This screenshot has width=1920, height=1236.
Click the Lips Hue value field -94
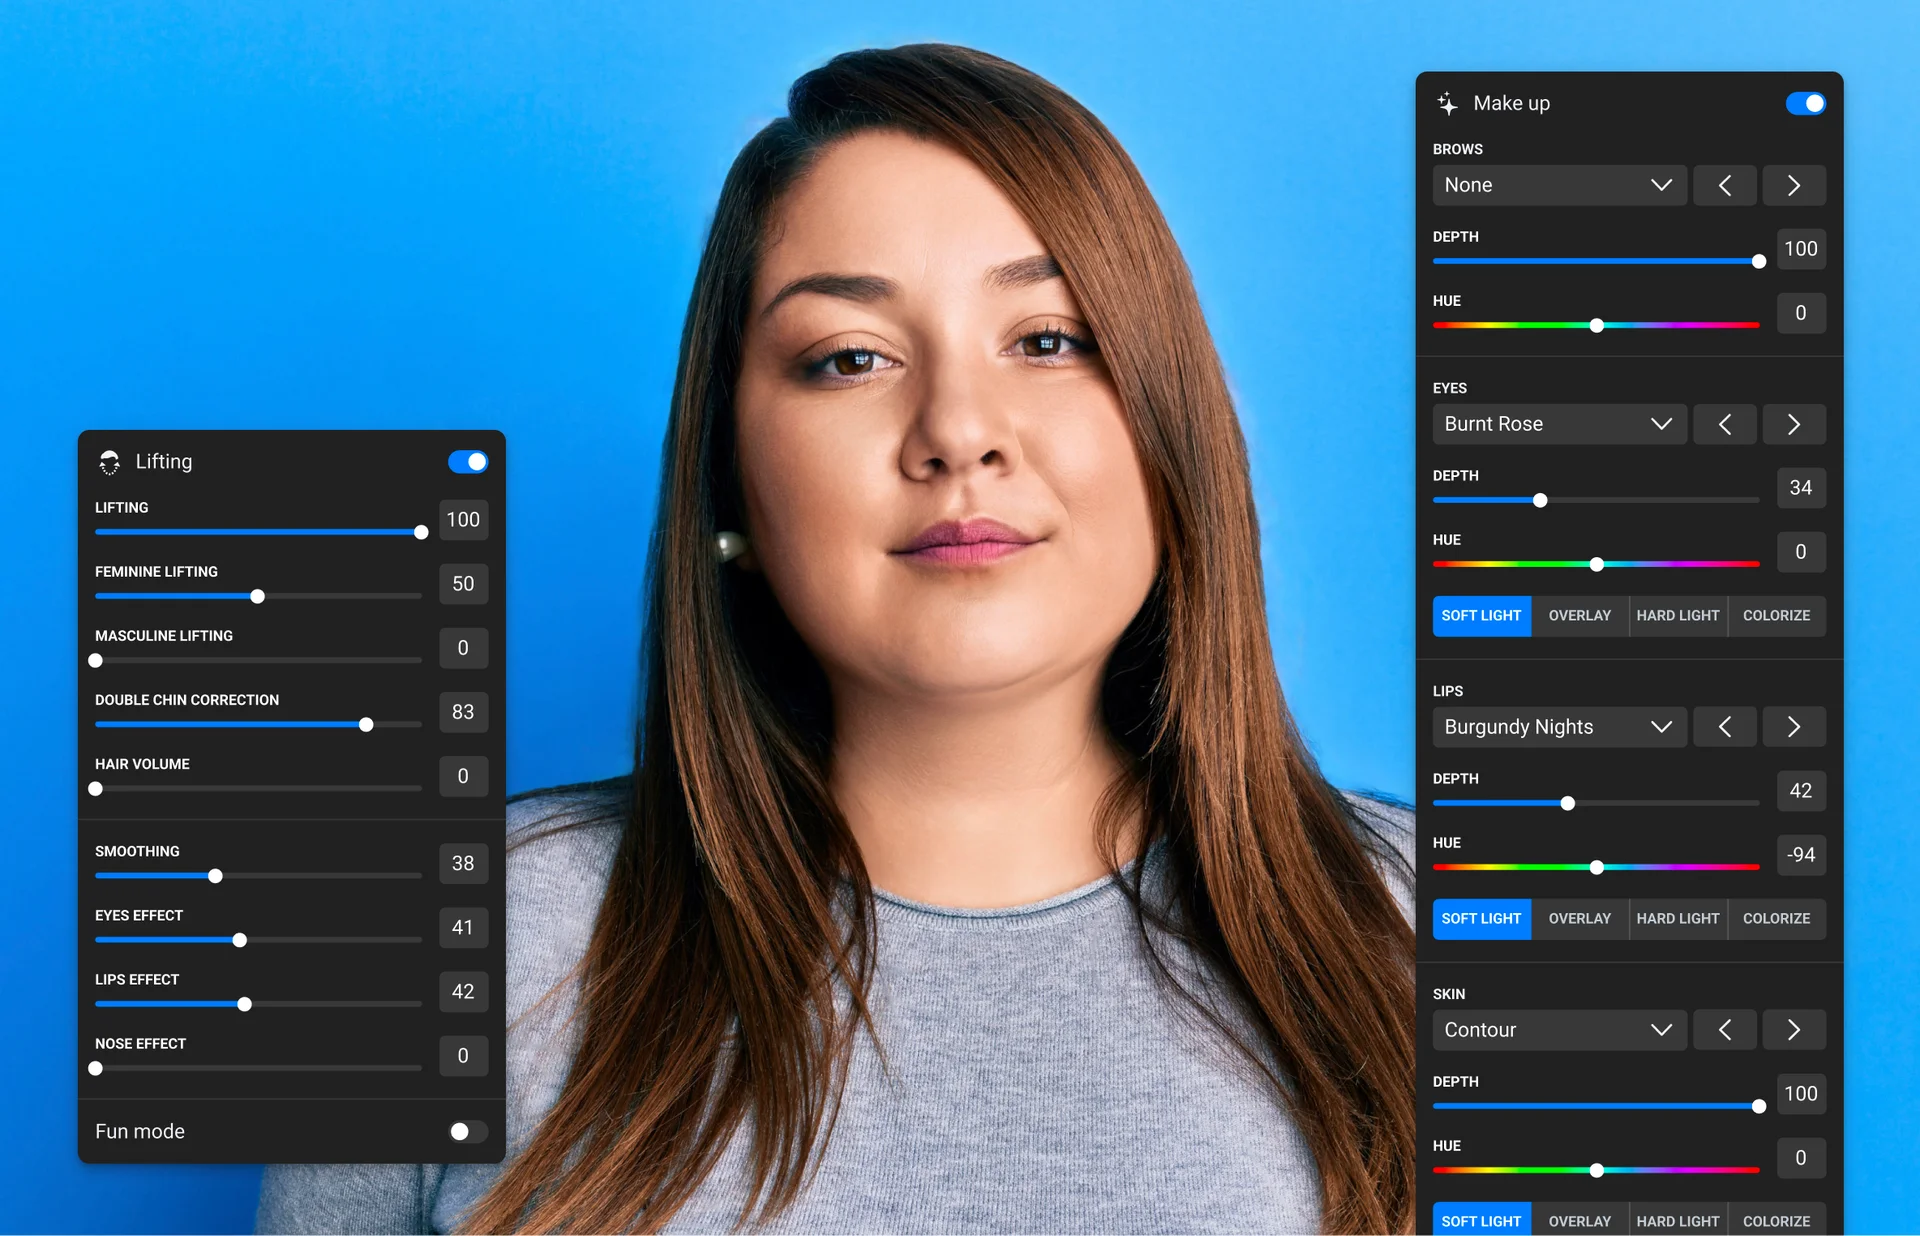tap(1802, 855)
